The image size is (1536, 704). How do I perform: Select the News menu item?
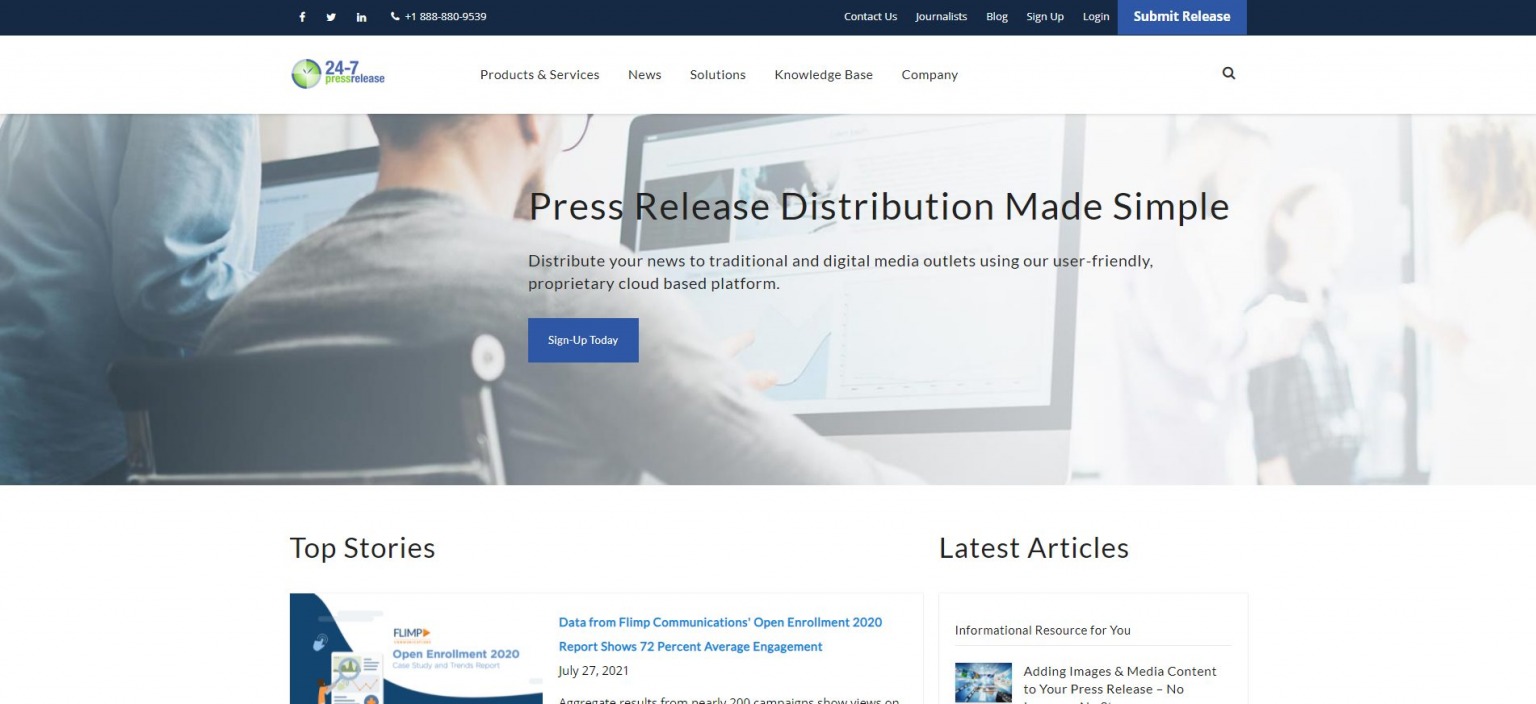(644, 74)
